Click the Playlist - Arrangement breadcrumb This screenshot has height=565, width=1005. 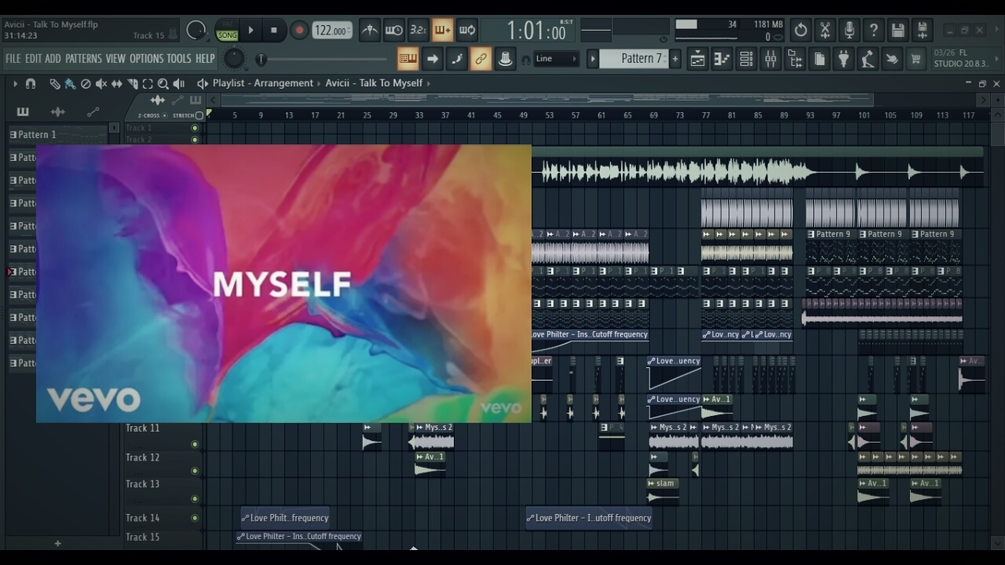[263, 83]
